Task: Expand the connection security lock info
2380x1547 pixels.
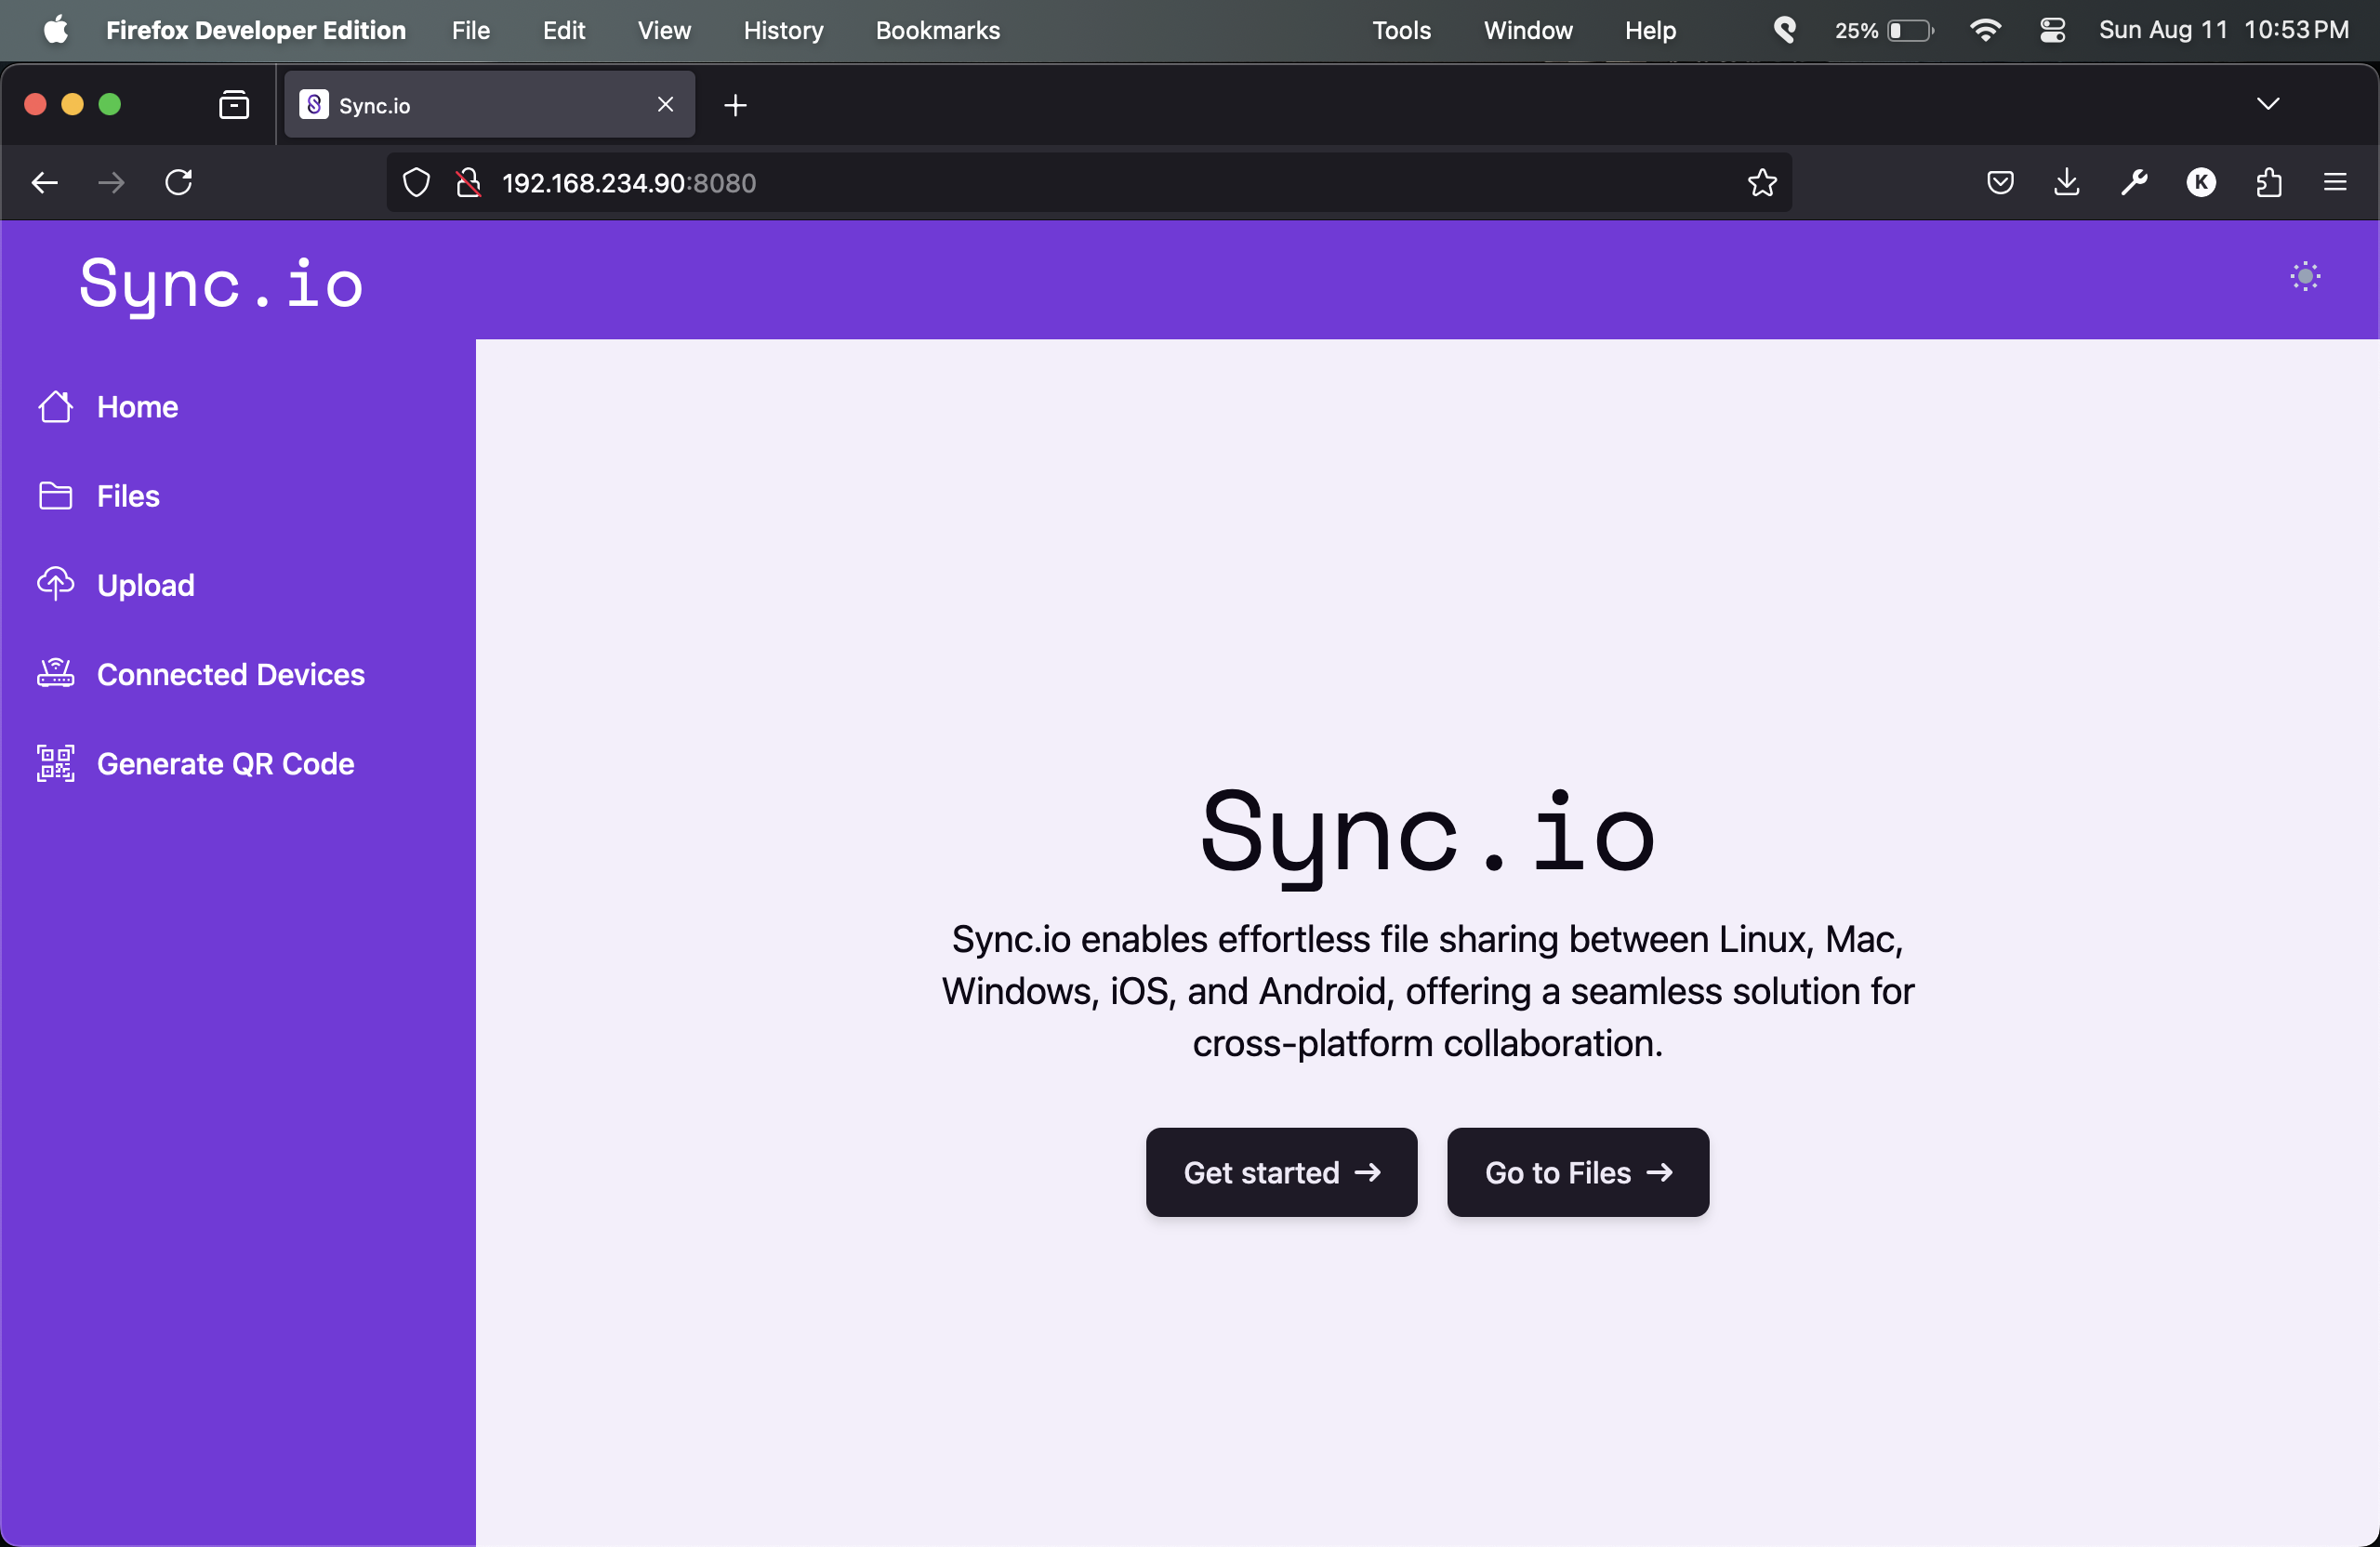Action: (468, 182)
